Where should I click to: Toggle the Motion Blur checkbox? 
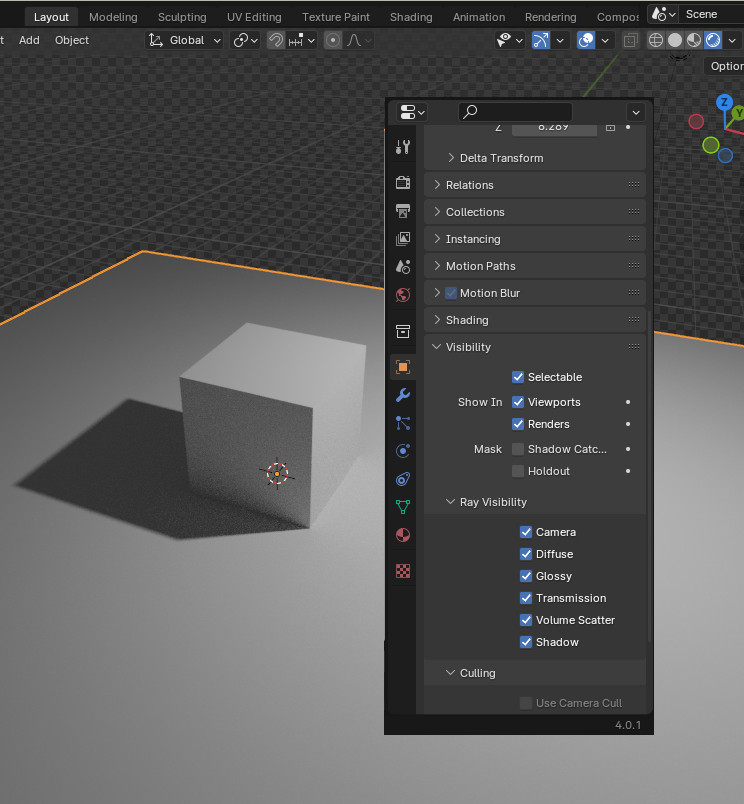451,293
